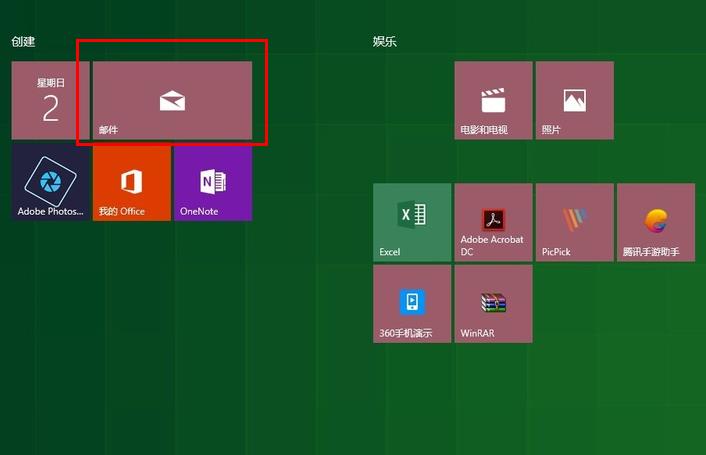
Task: Open the Movies & TV (电影和电视) tile
Action: pyautogui.click(x=493, y=100)
